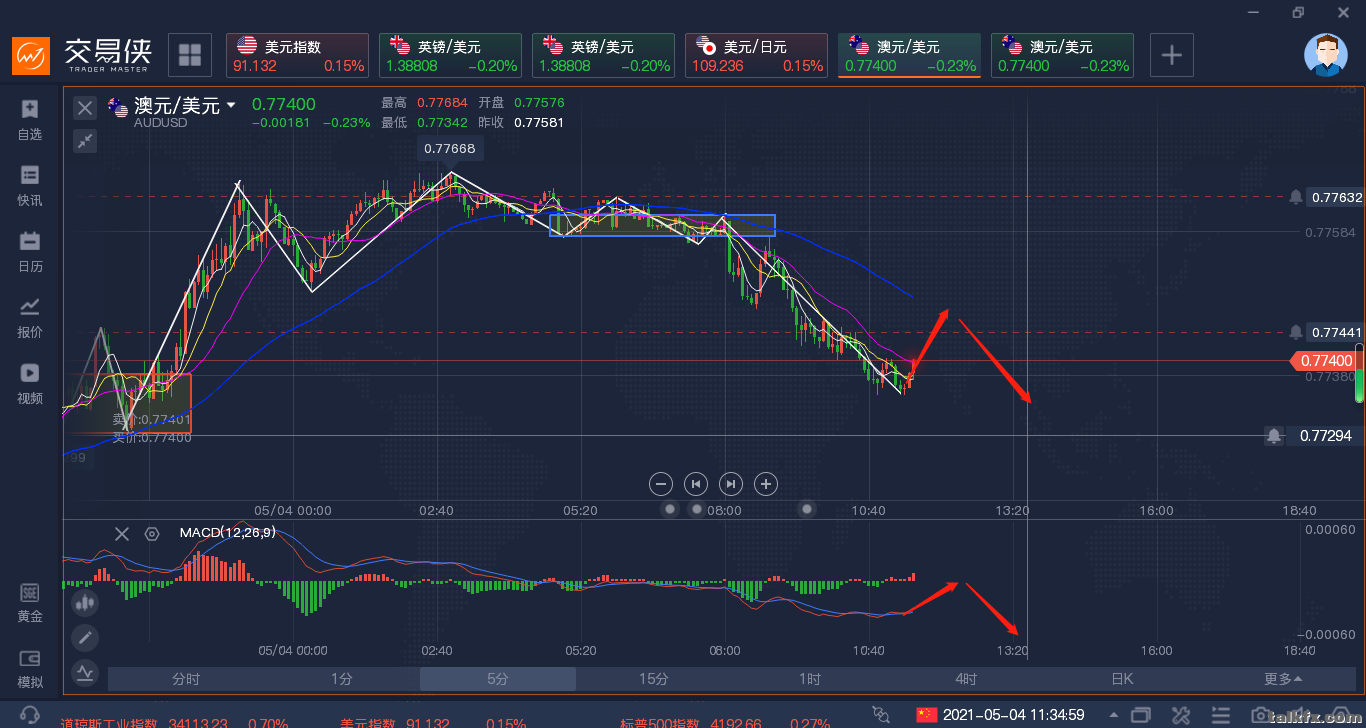Switch to the 1分 timeframe
The height and width of the screenshot is (728, 1366).
click(342, 679)
